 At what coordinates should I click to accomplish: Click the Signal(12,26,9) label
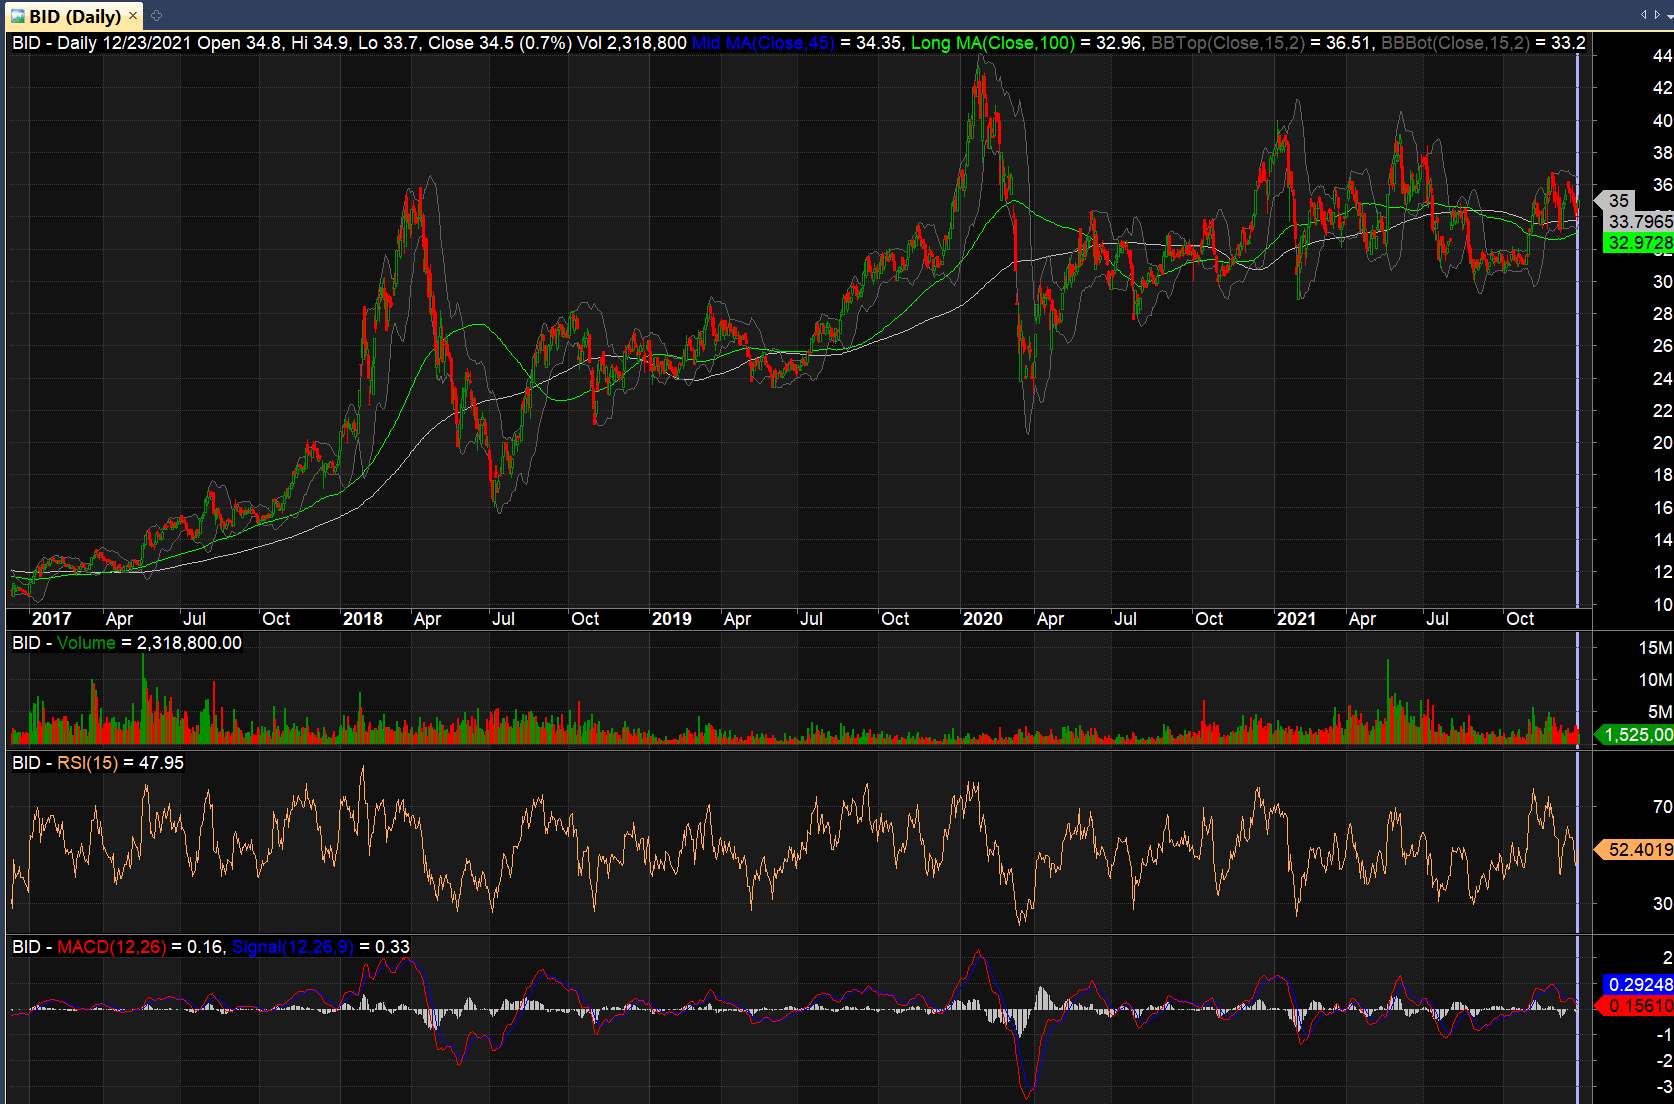coord(293,947)
